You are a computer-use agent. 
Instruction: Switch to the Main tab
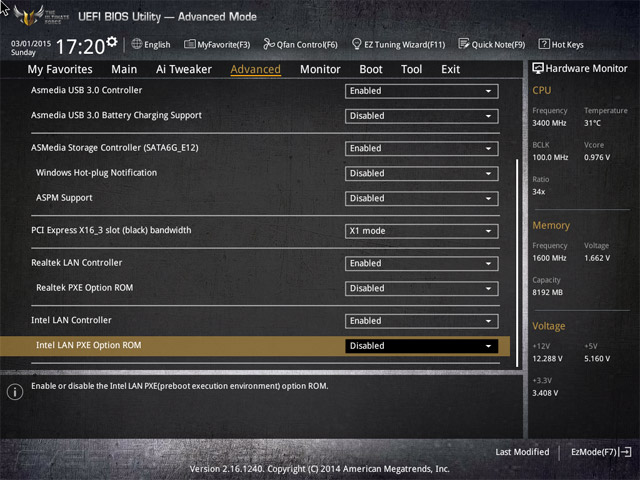pyautogui.click(x=124, y=69)
